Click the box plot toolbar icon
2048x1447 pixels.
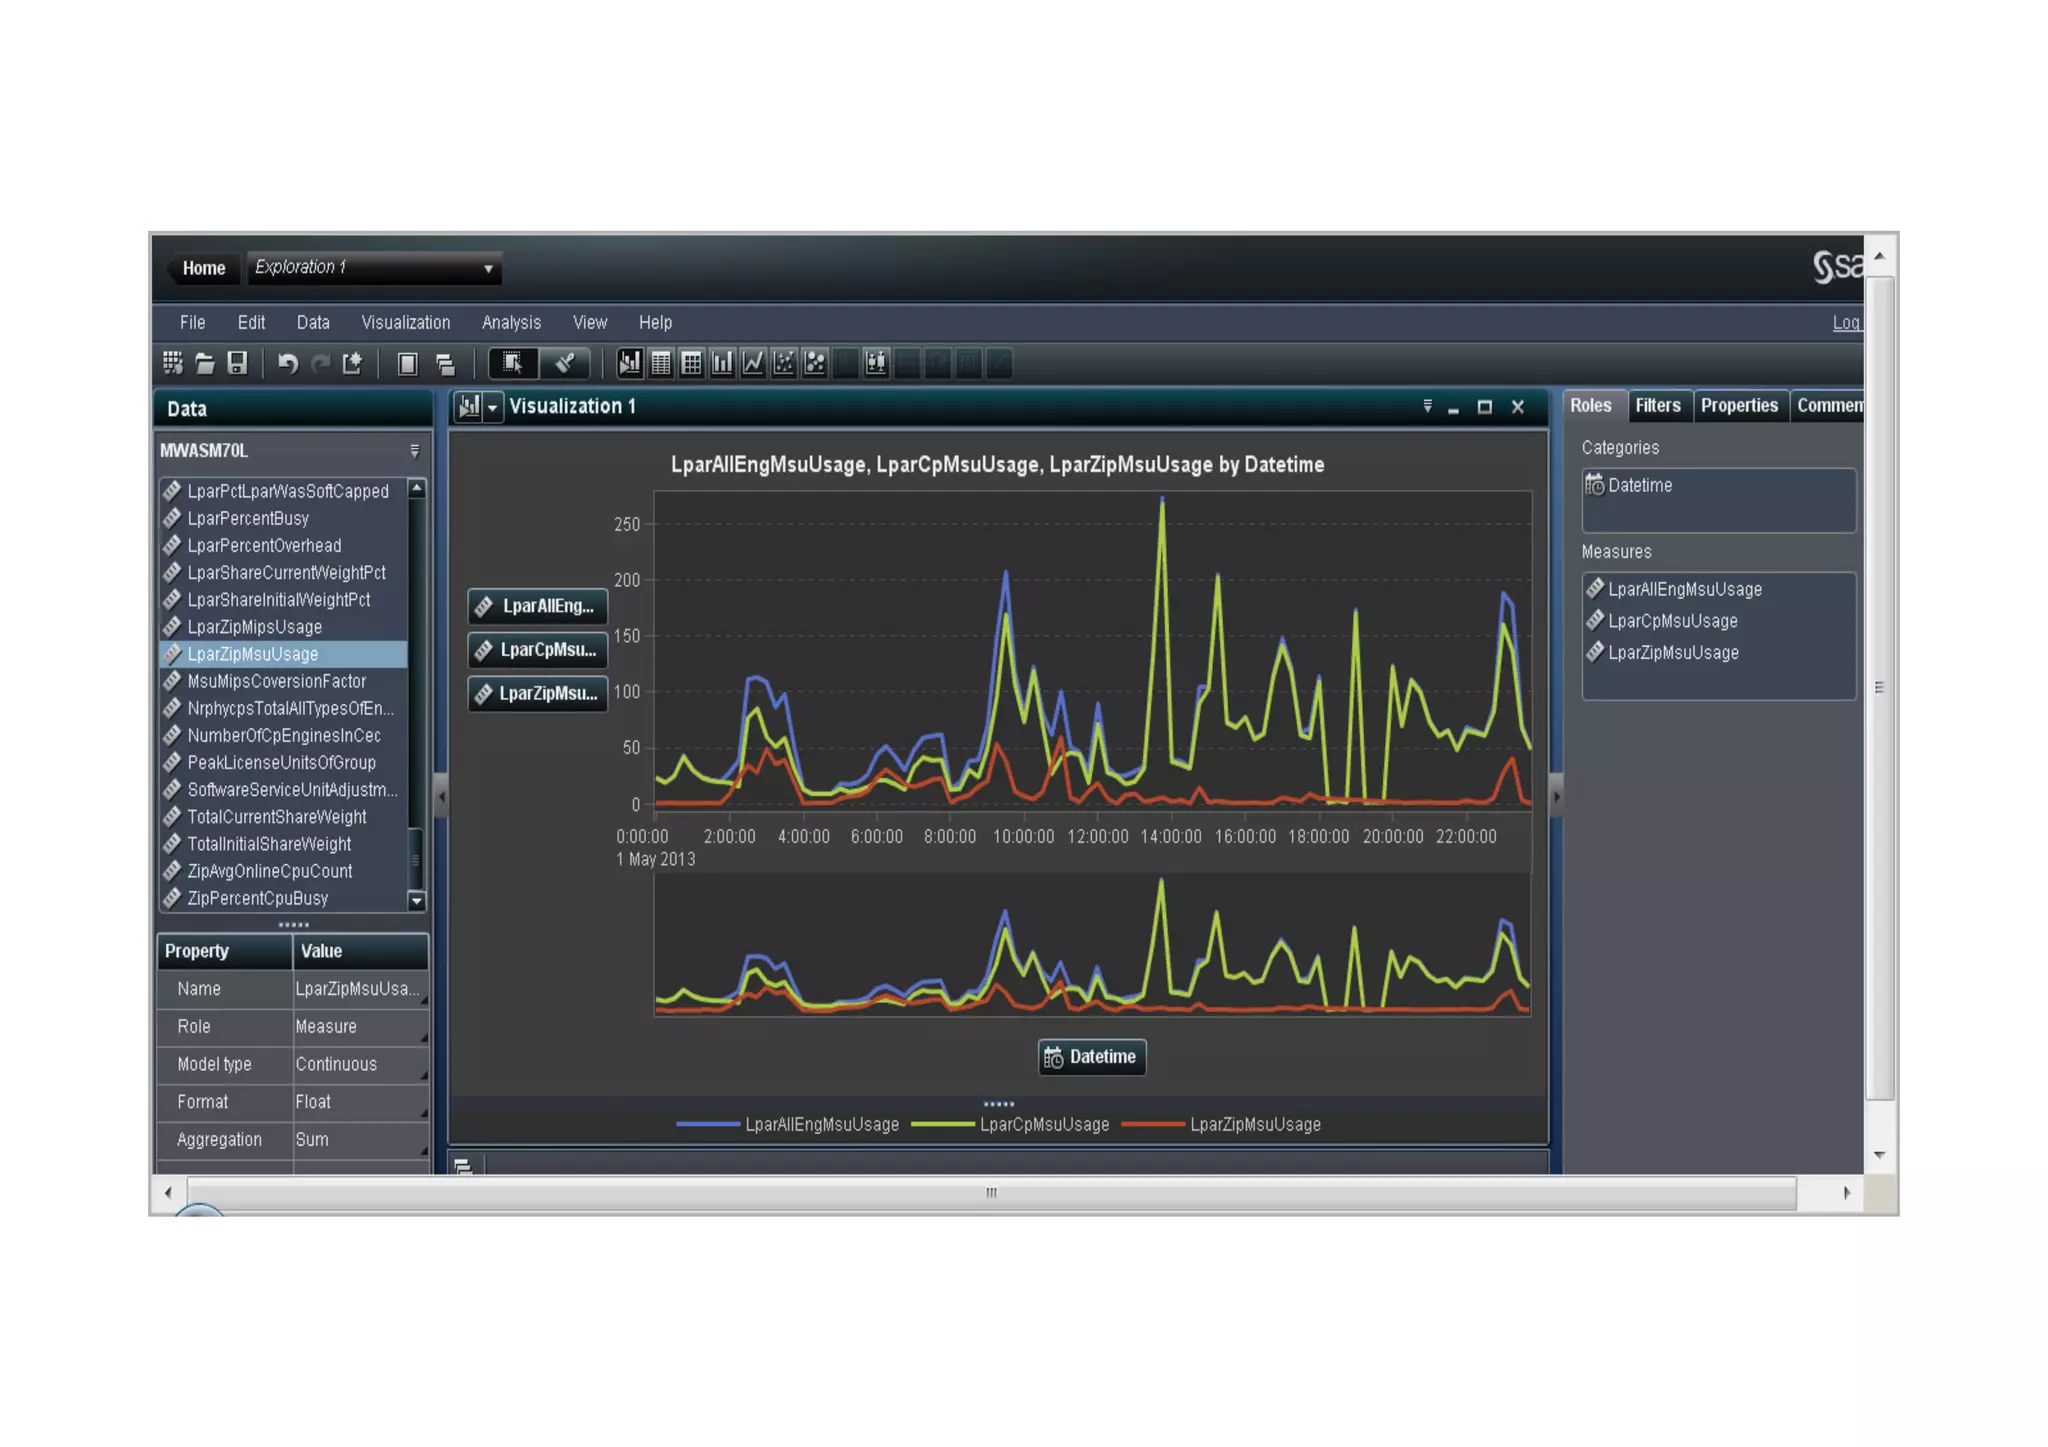876,364
